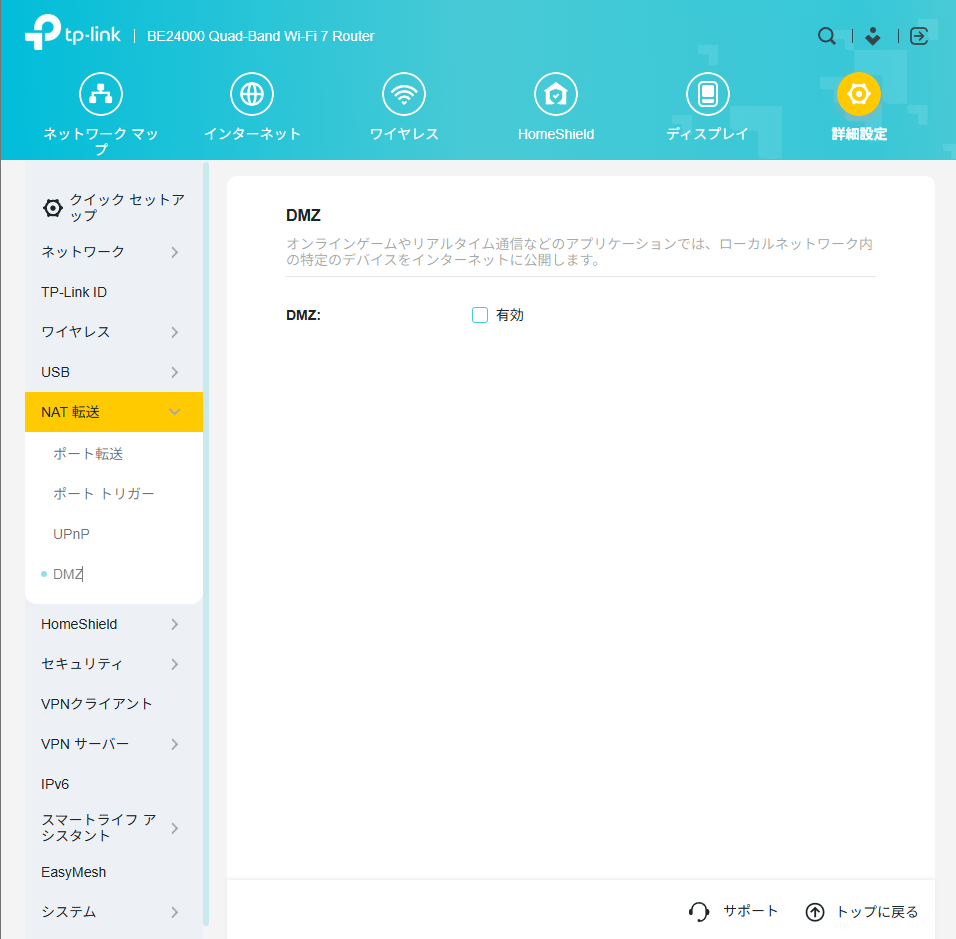956x939 pixels.
Task: Expand the スマートライフ アシスタント chevron
Action: (x=175, y=827)
